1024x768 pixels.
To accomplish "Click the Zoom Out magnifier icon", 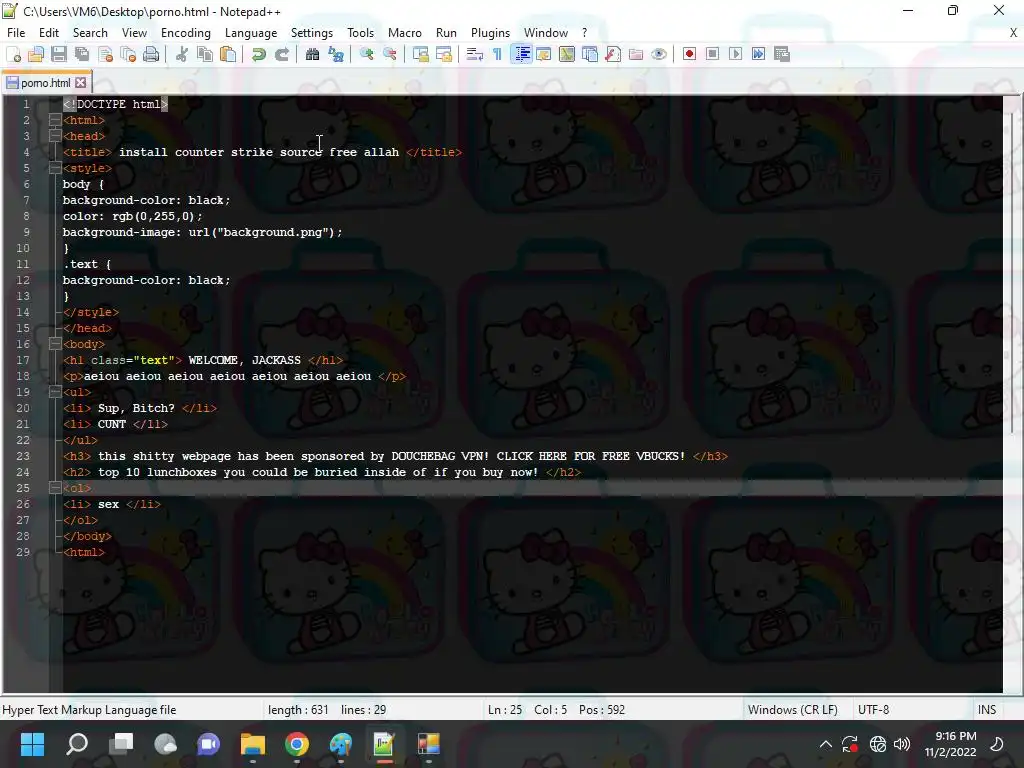I will click(389, 54).
